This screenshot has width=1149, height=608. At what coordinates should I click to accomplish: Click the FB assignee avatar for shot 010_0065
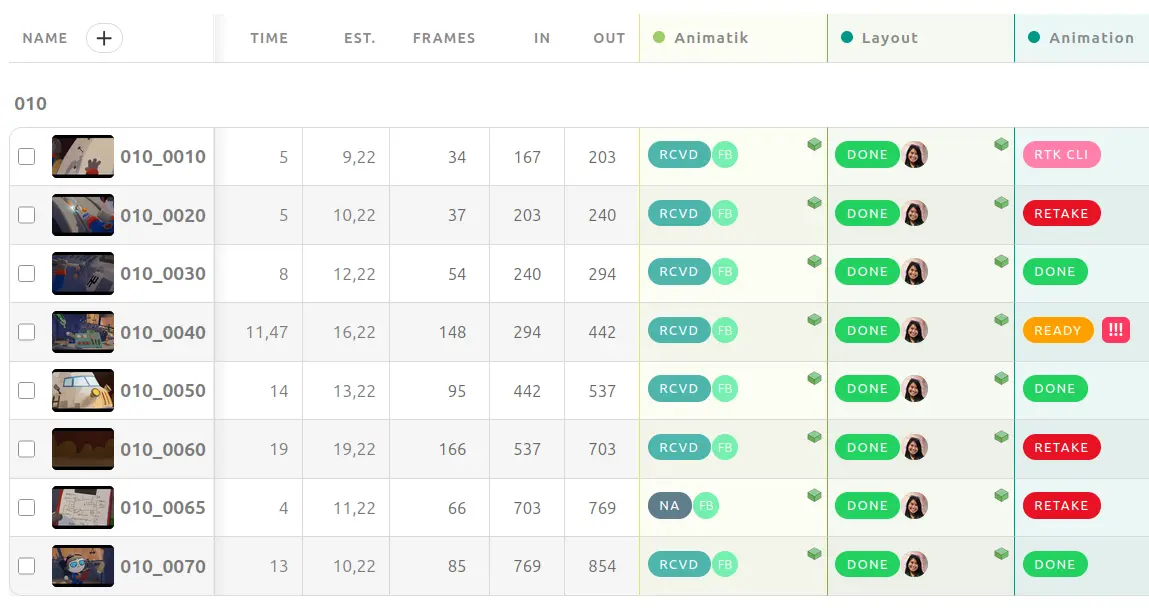pos(706,506)
